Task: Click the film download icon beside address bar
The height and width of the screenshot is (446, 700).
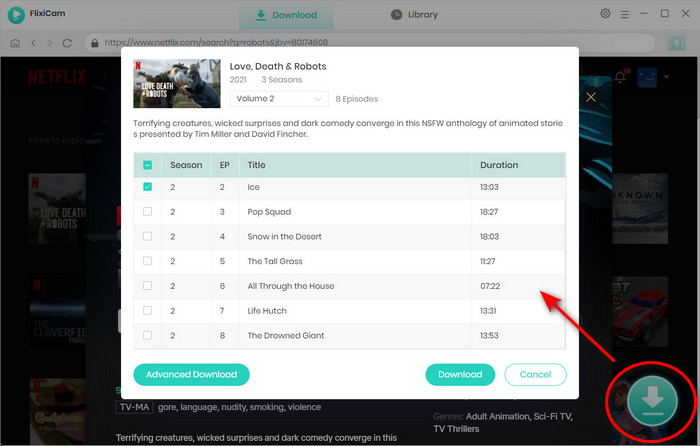Action: [676, 43]
